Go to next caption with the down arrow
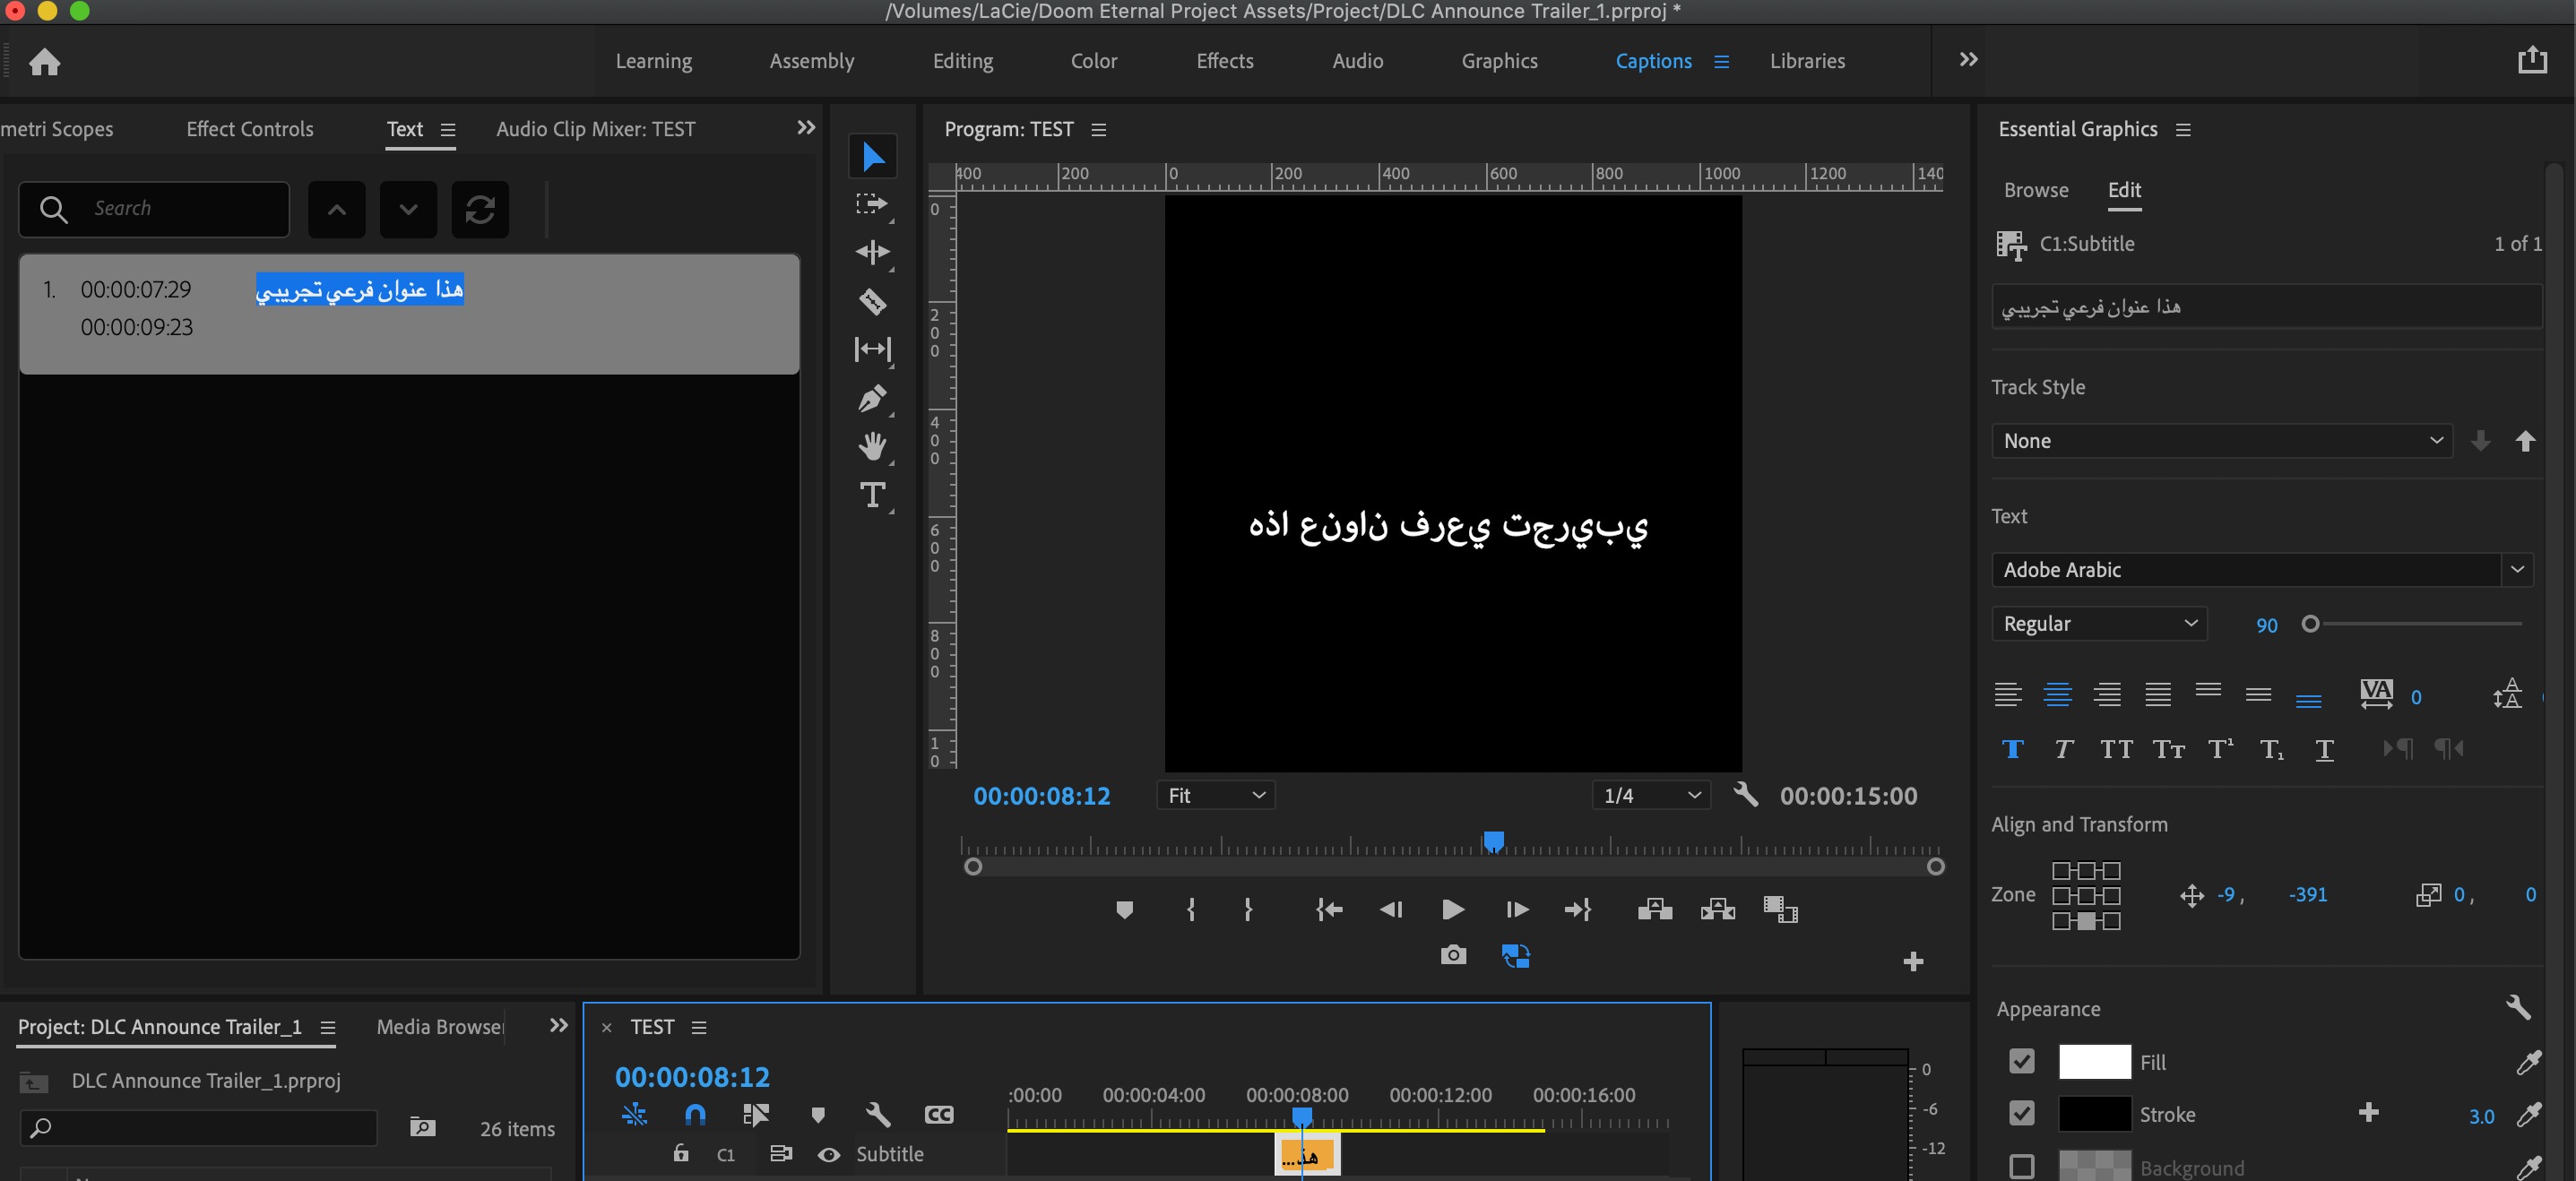The image size is (2576, 1181). click(x=408, y=210)
